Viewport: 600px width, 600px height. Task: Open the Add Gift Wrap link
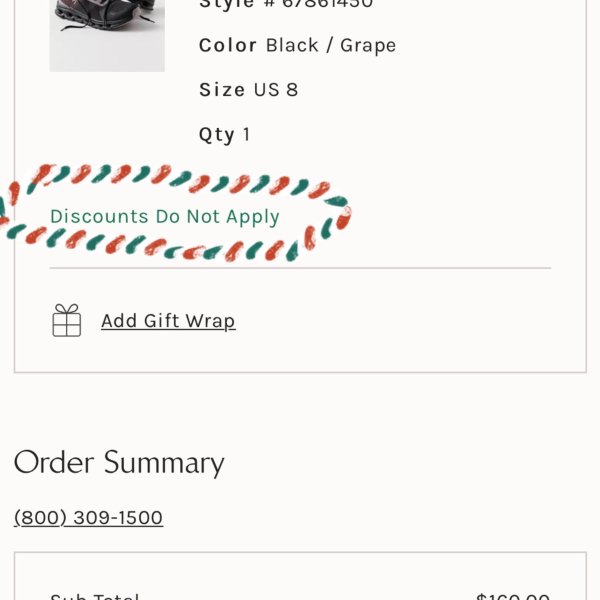[168, 321]
